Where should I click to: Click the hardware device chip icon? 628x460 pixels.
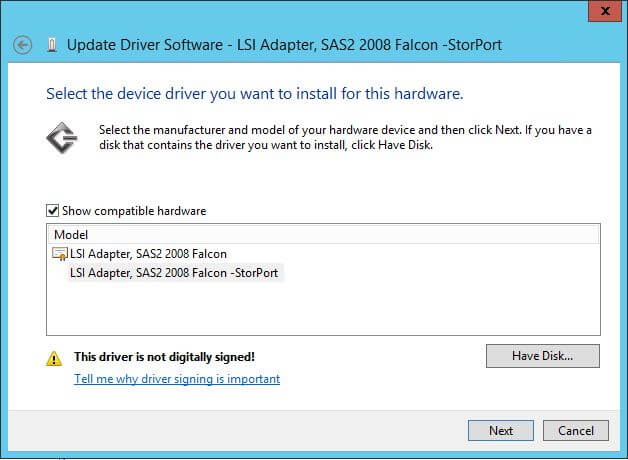(62, 138)
